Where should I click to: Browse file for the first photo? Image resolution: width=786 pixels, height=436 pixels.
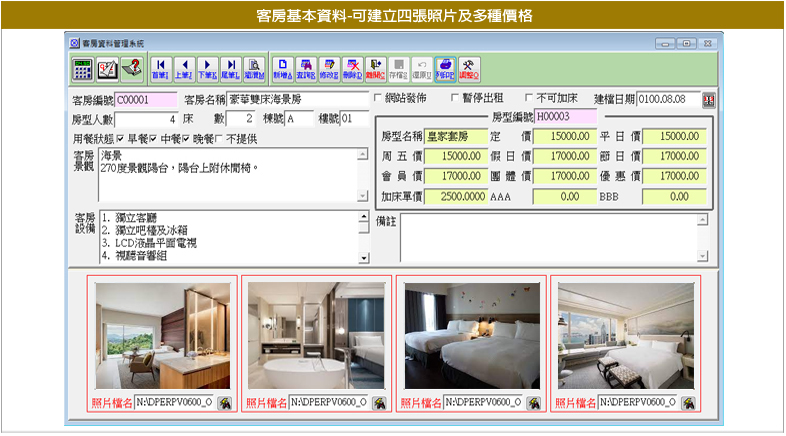click(x=226, y=403)
